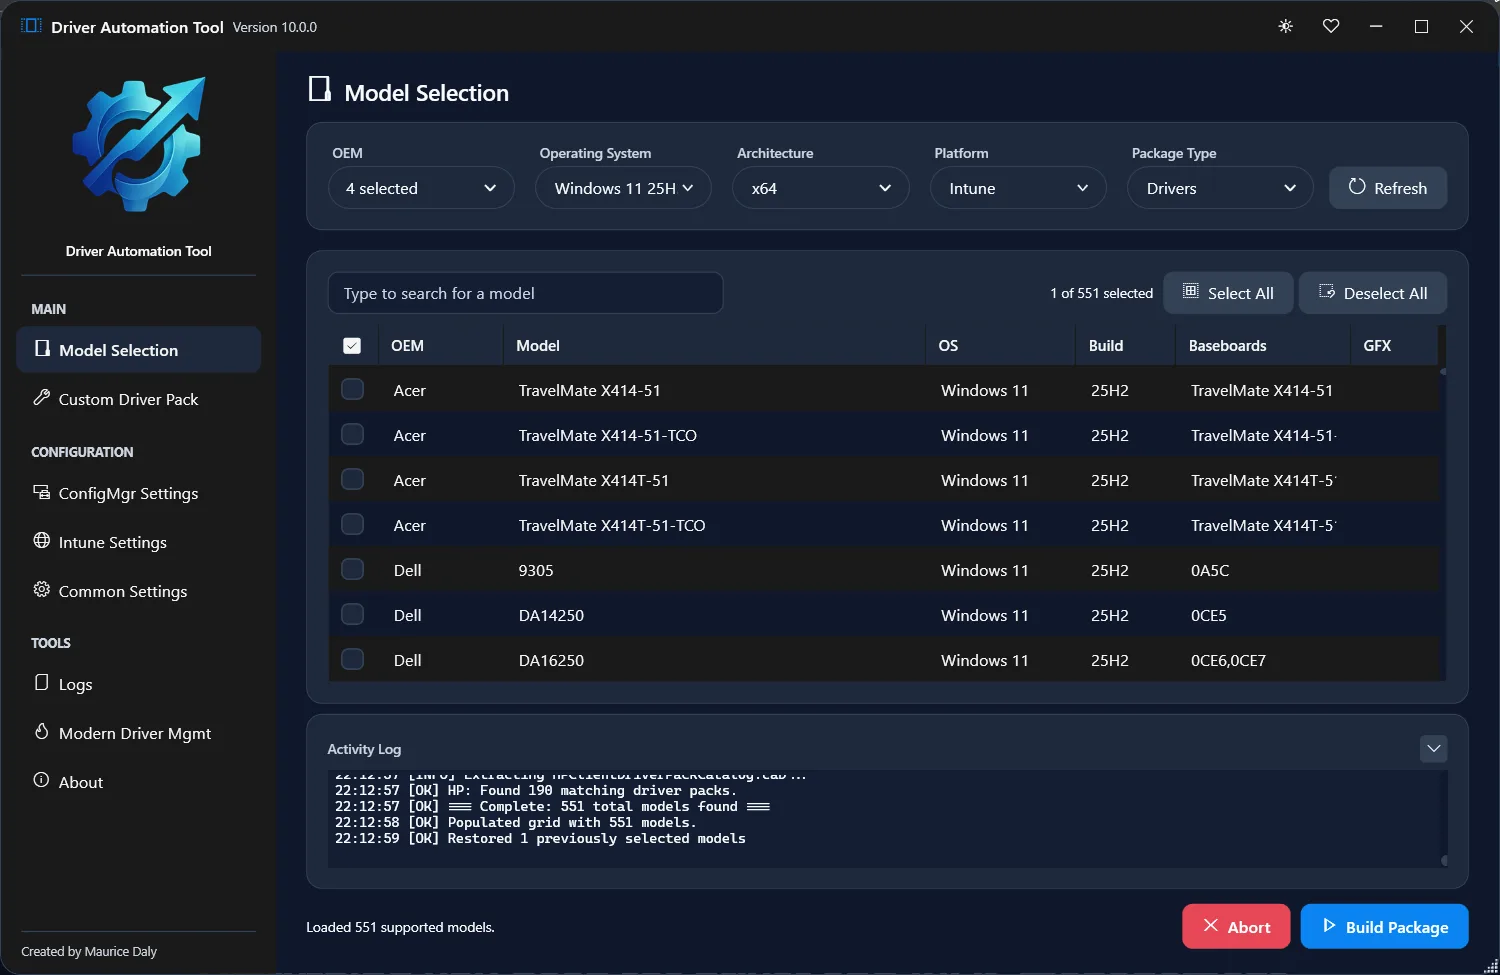The image size is (1500, 975).
Task: Click the Intune Settings globe icon
Action: click(x=41, y=540)
